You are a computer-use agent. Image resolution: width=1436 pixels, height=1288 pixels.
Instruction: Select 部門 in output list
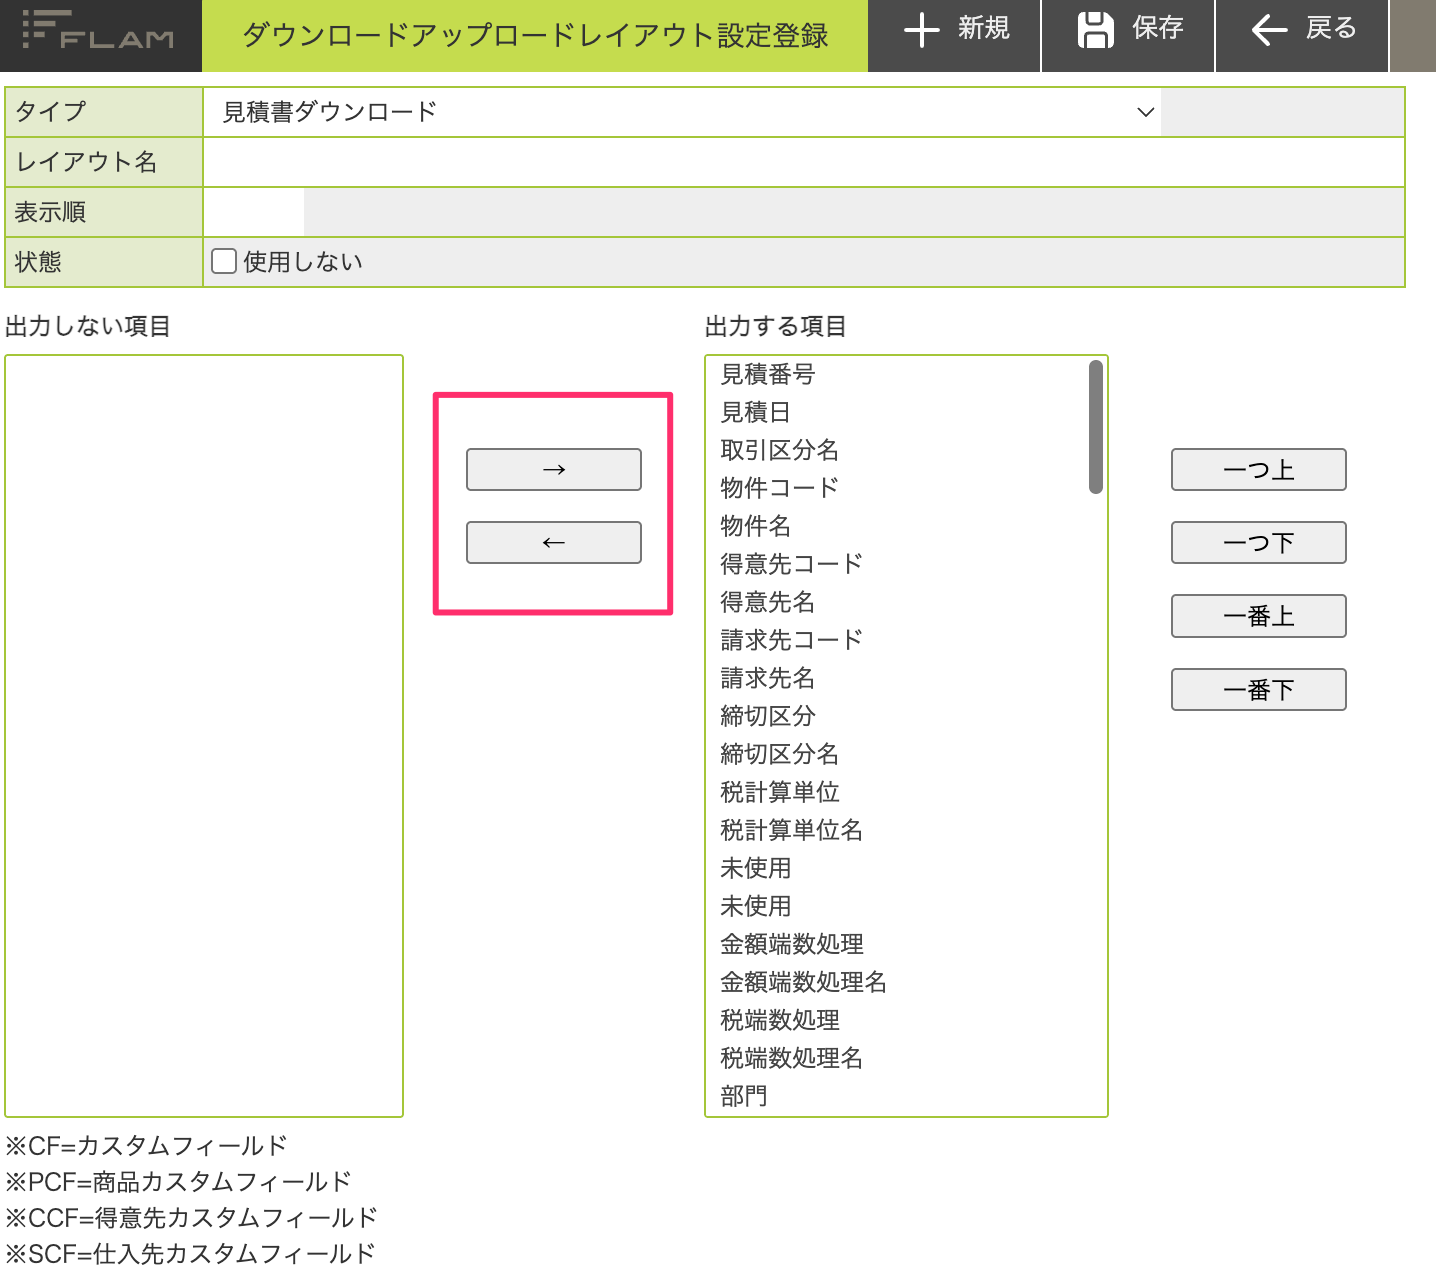744,1096
